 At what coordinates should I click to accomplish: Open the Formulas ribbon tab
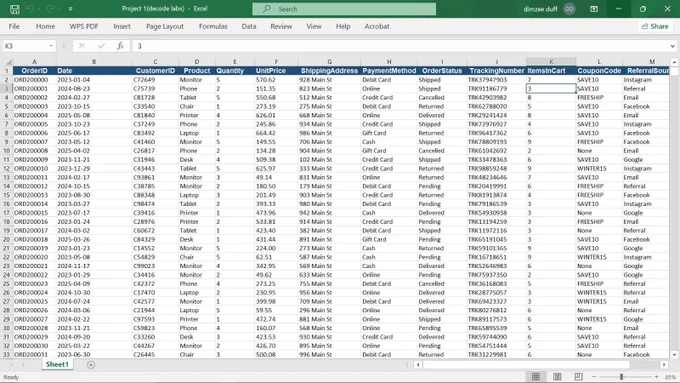pos(213,26)
